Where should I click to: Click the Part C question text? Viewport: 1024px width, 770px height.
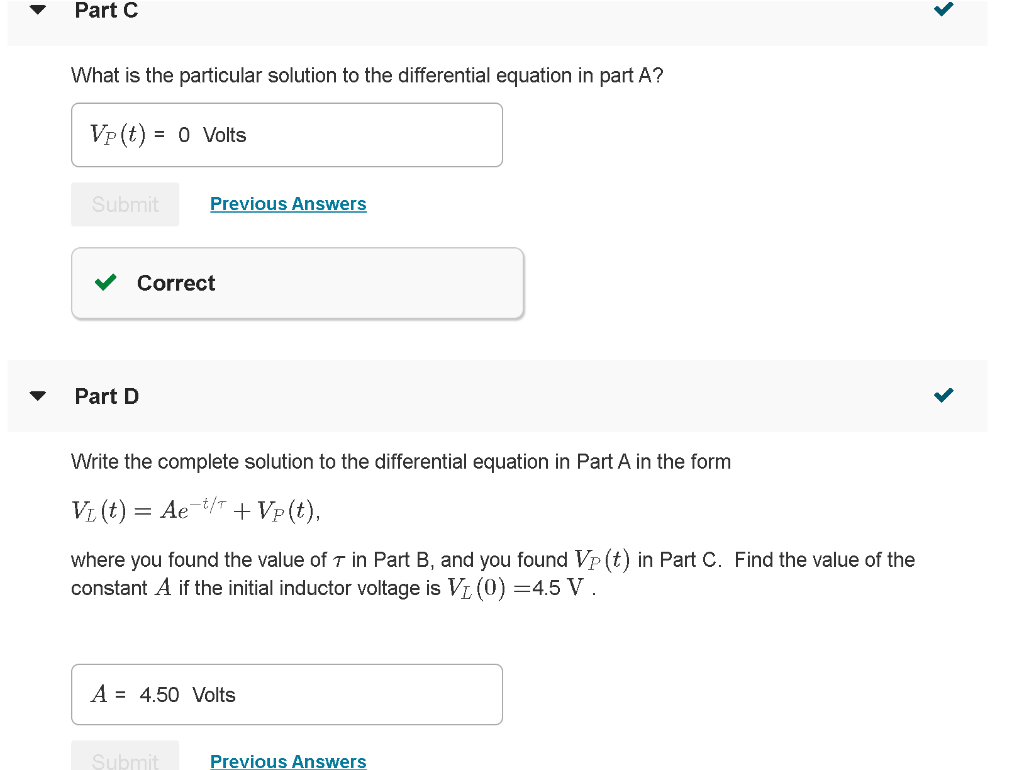[x=367, y=76]
